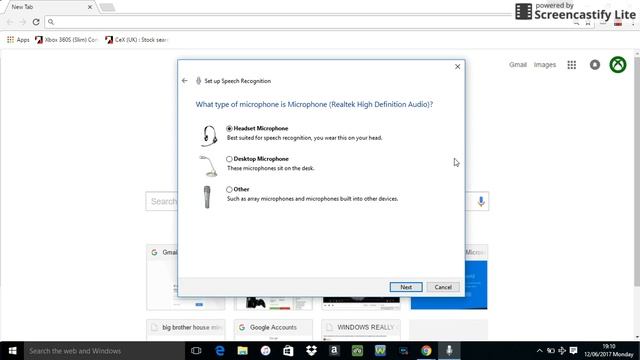
Task: Start voice search with Google microphone icon
Action: 481,201
